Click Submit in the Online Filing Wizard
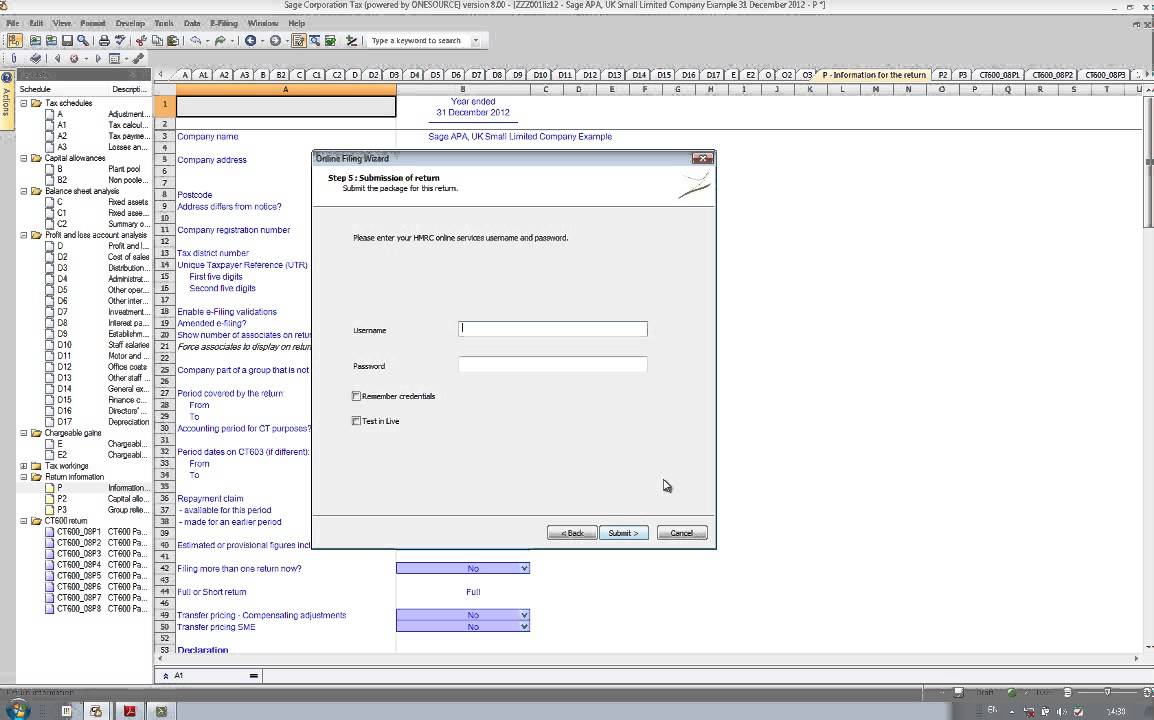 point(623,533)
